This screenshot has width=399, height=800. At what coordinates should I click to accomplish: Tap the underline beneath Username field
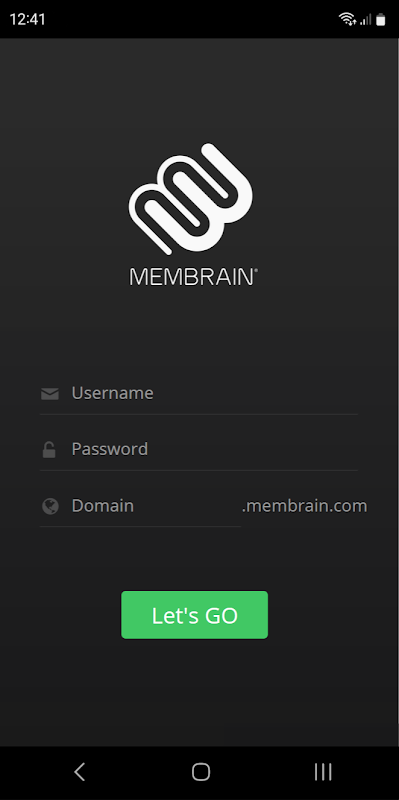(199, 414)
